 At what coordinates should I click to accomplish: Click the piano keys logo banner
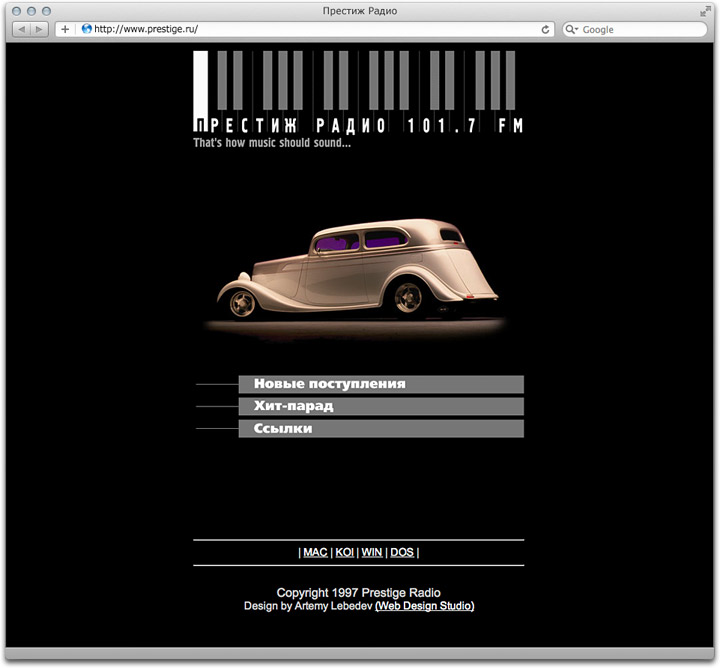coord(358,92)
